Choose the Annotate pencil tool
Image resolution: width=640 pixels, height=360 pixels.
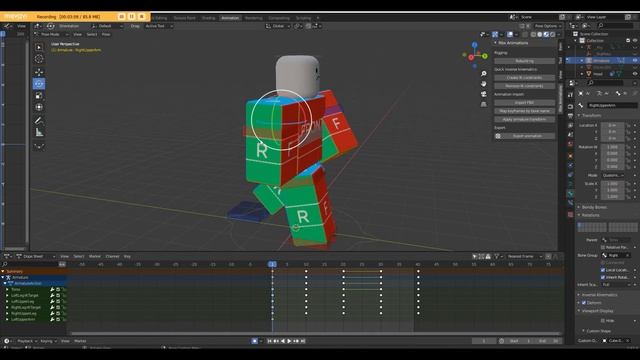[x=39, y=120]
